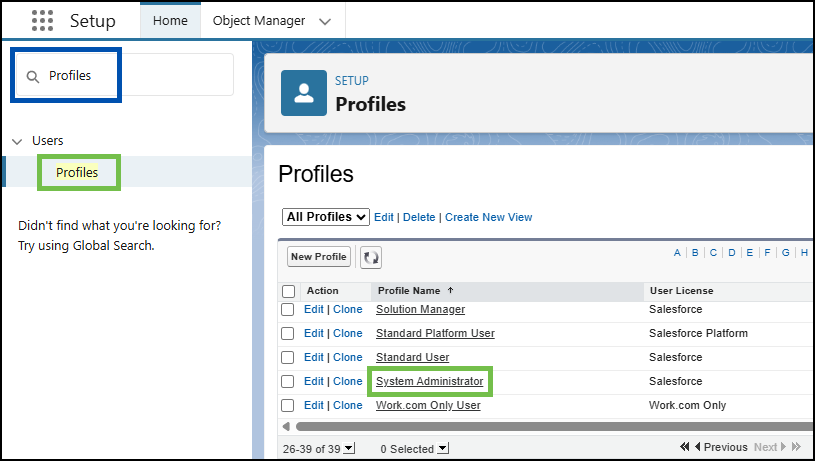
Task: Switch to the Home tab
Action: click(x=170, y=21)
